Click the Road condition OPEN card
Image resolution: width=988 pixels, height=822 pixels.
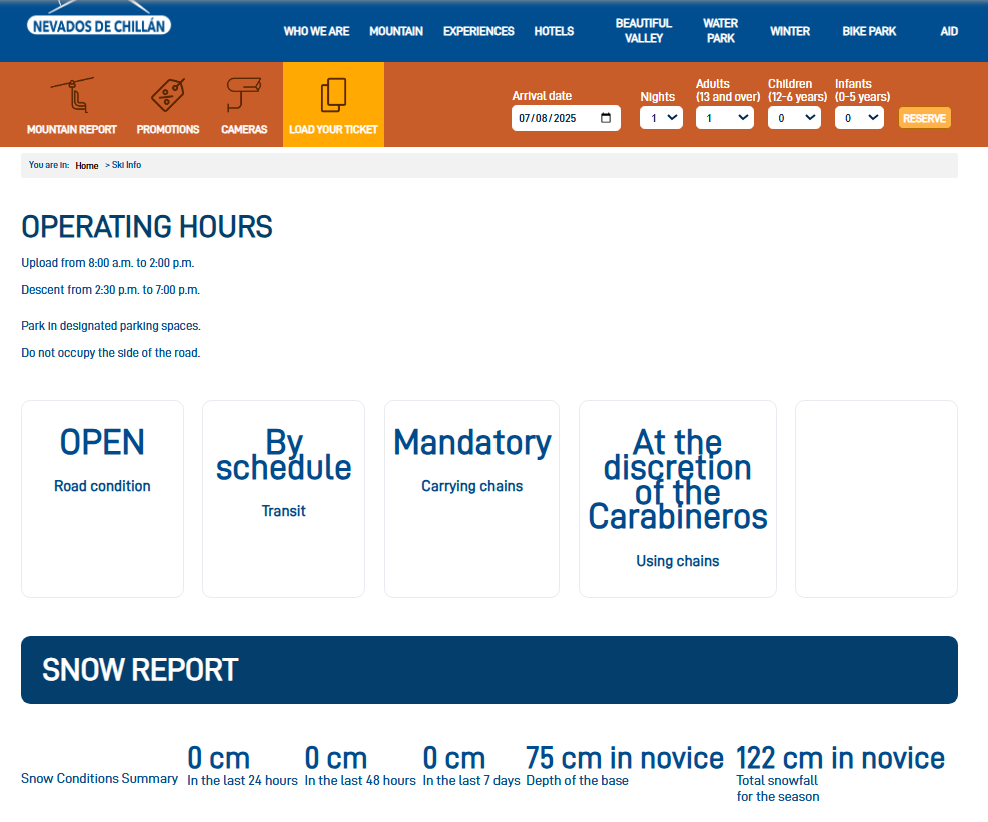(x=102, y=498)
